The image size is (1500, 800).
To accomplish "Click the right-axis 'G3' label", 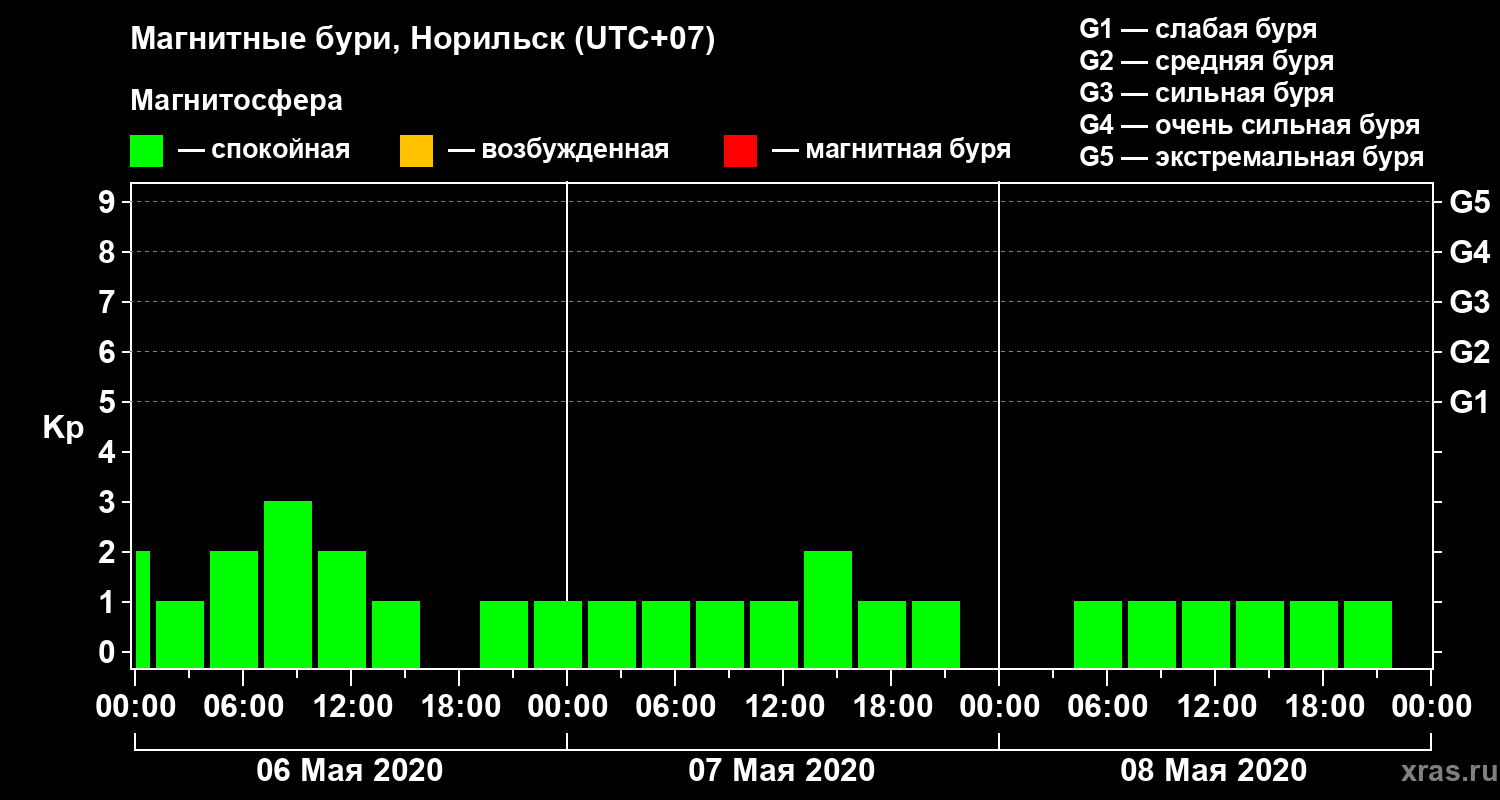I will (1469, 303).
